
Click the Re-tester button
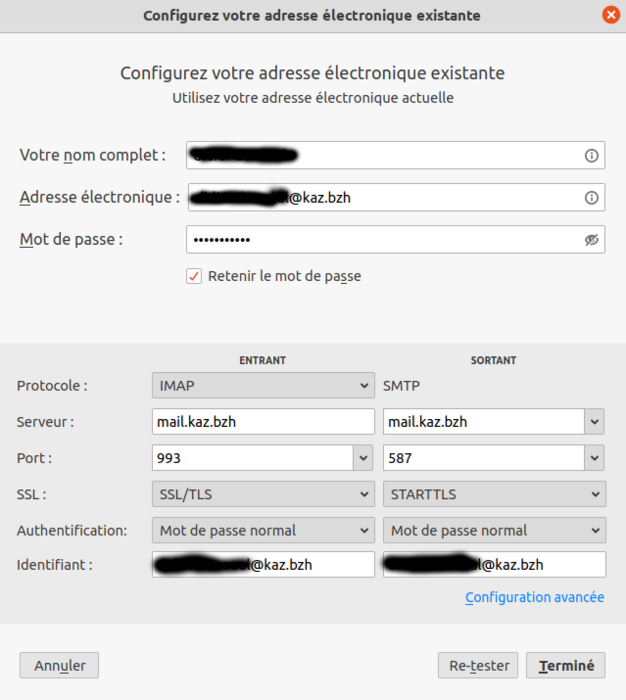pos(478,665)
